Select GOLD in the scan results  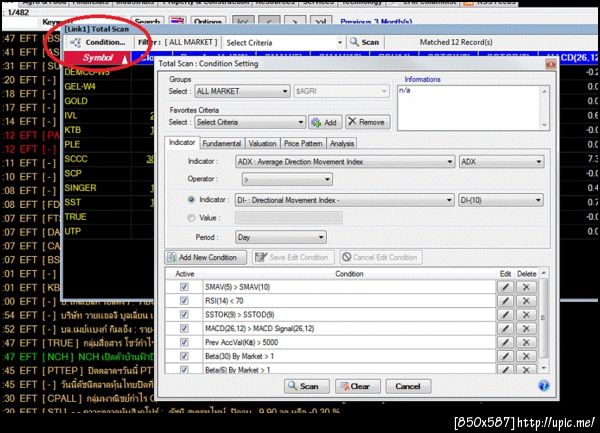pos(76,101)
